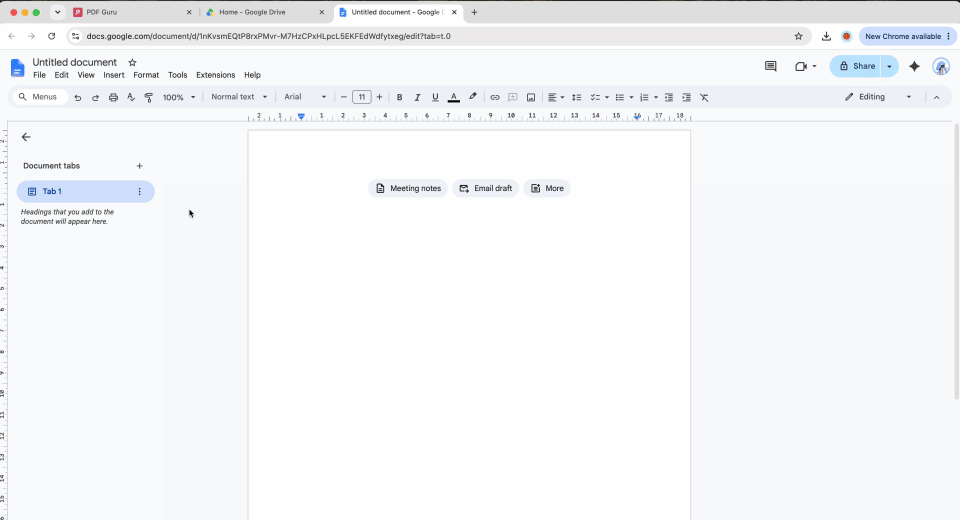
Task: Select the Paint format tool
Action: coord(149,97)
